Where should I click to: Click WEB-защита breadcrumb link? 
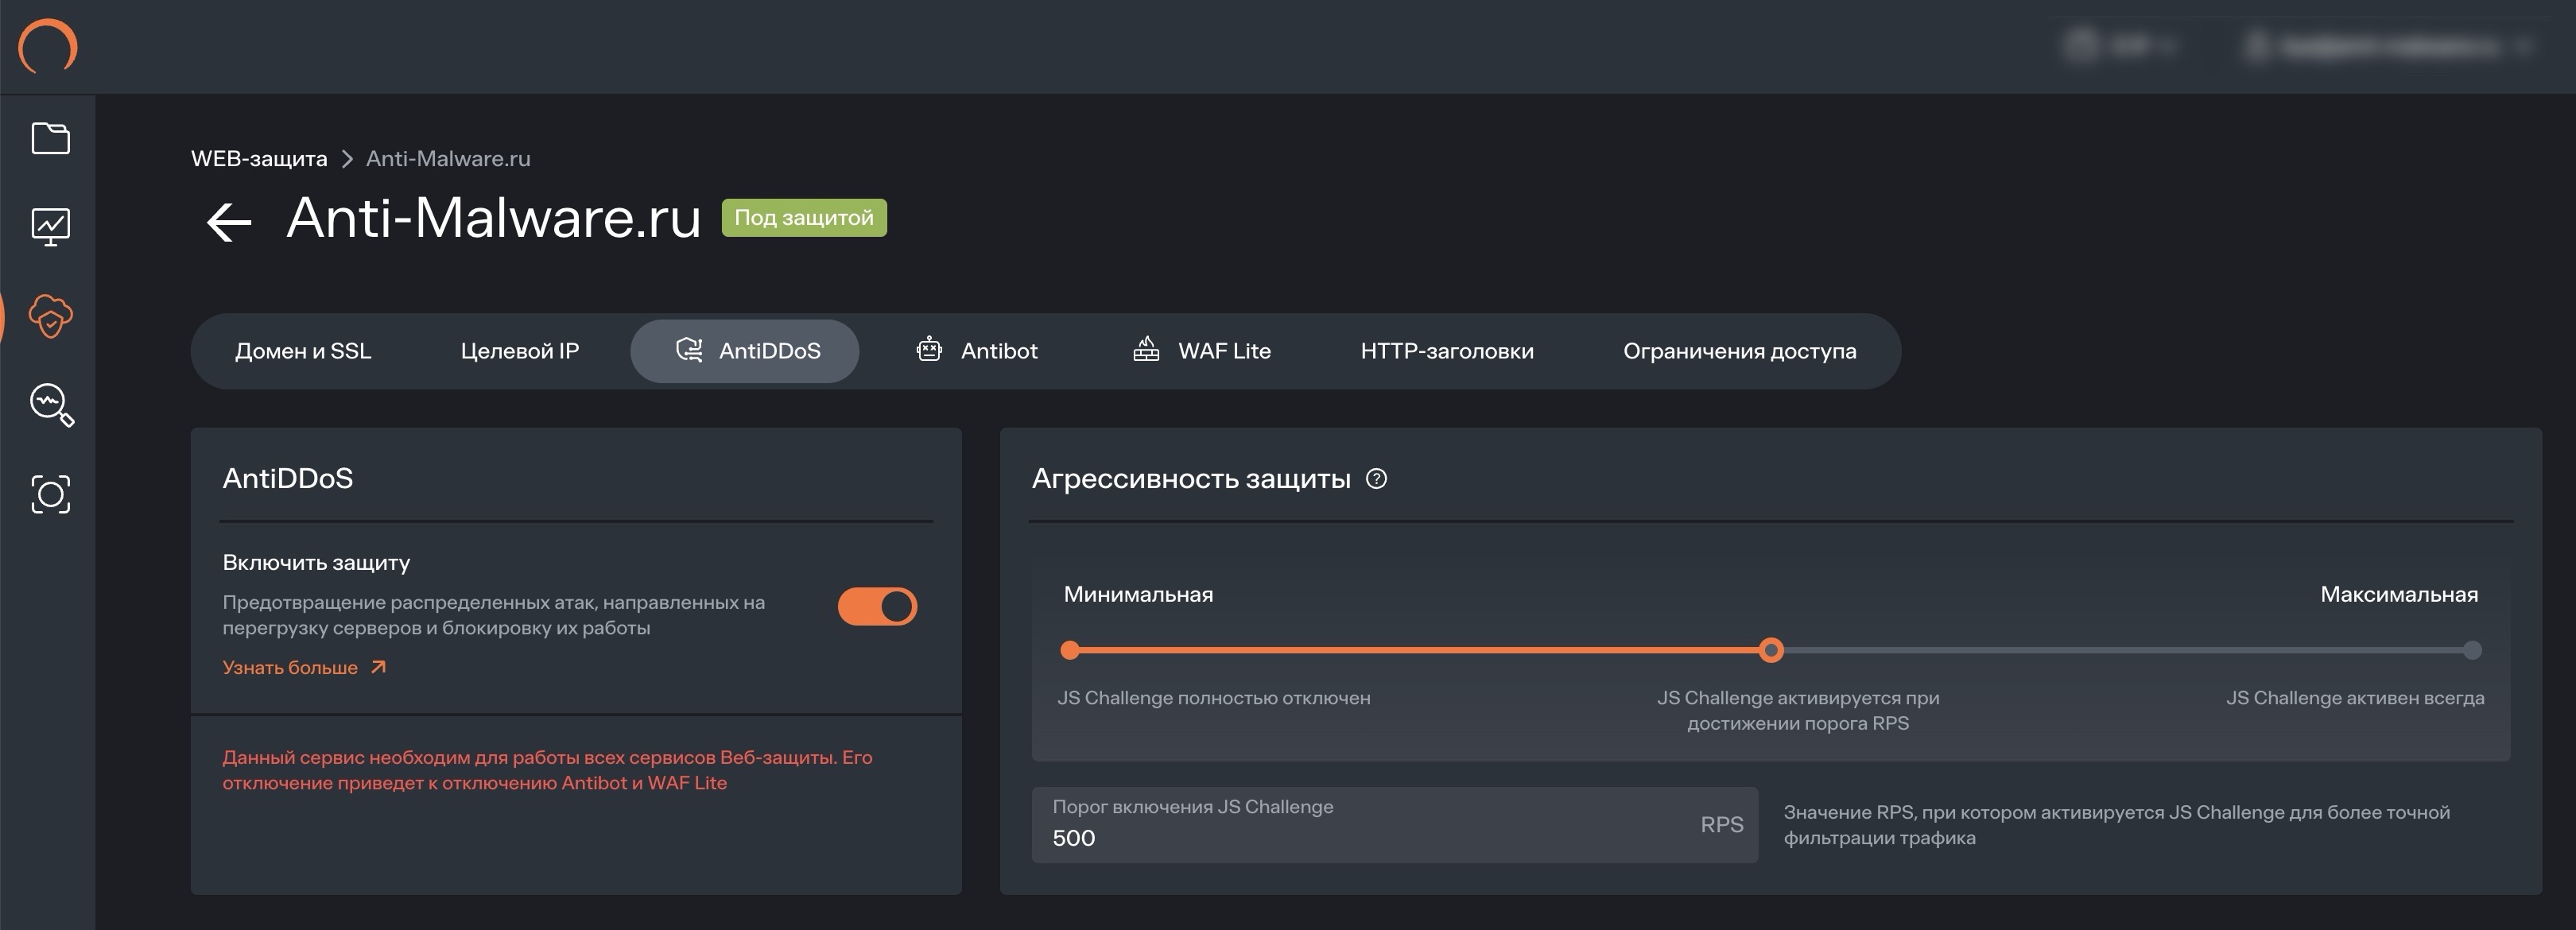pyautogui.click(x=259, y=159)
